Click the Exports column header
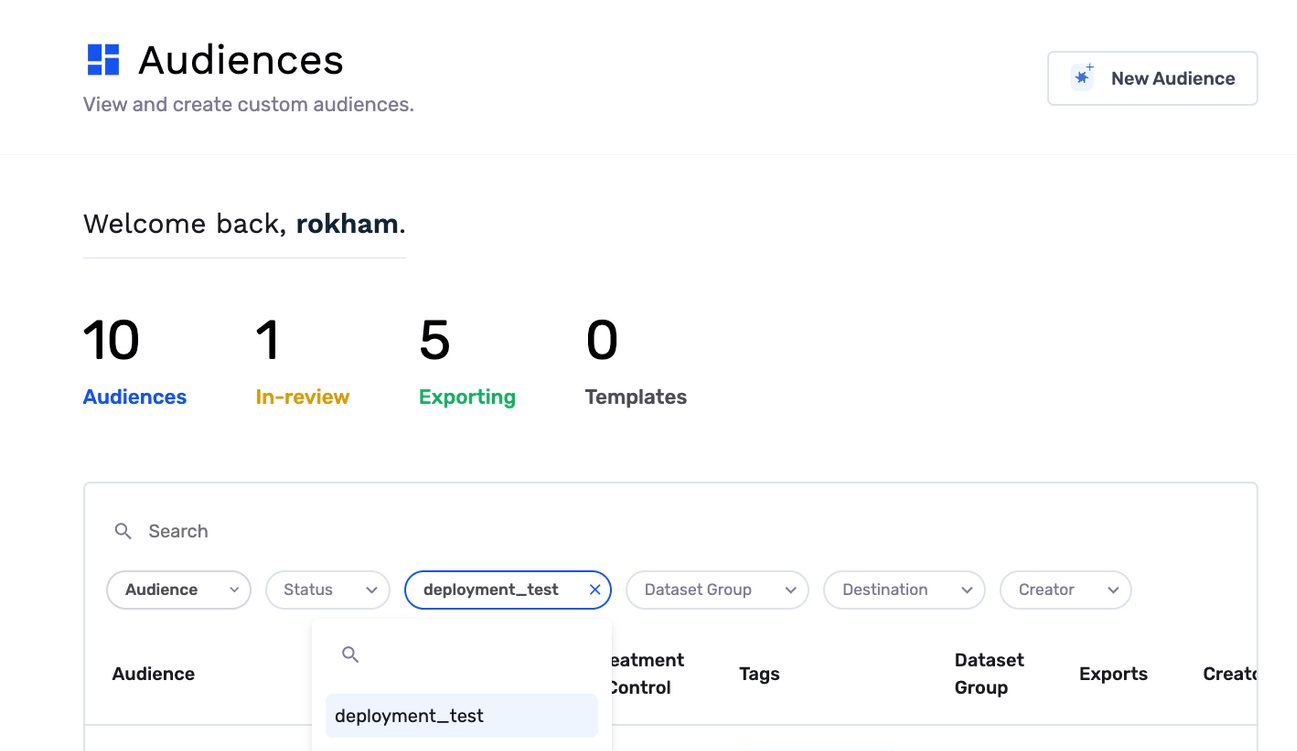 1113,674
